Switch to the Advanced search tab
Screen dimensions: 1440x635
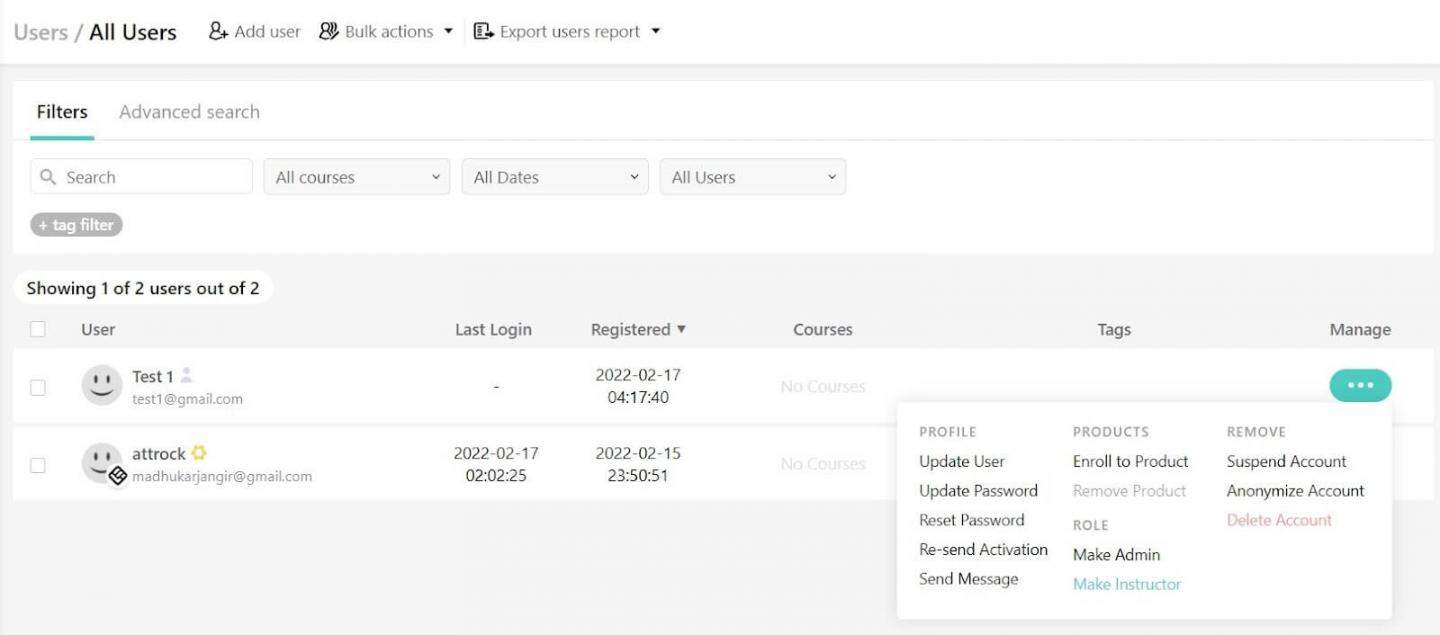click(189, 112)
